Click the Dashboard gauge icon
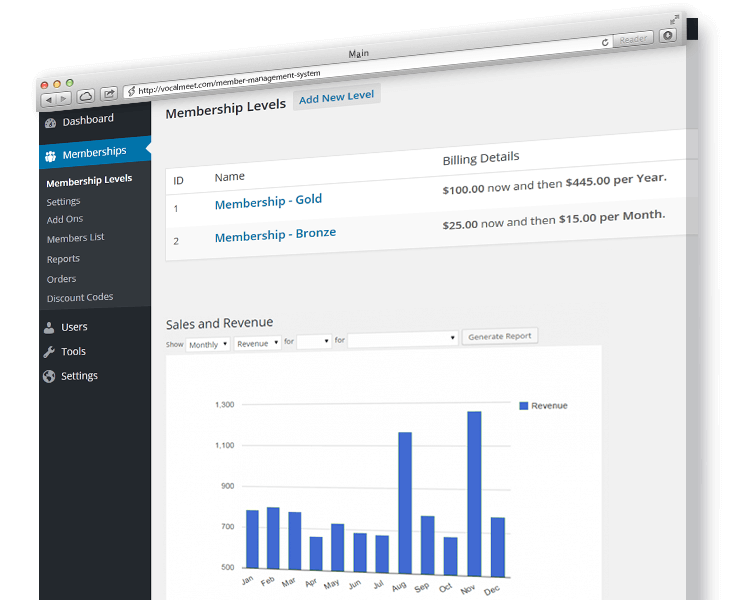Screen dimensions: 731x600 [50, 123]
